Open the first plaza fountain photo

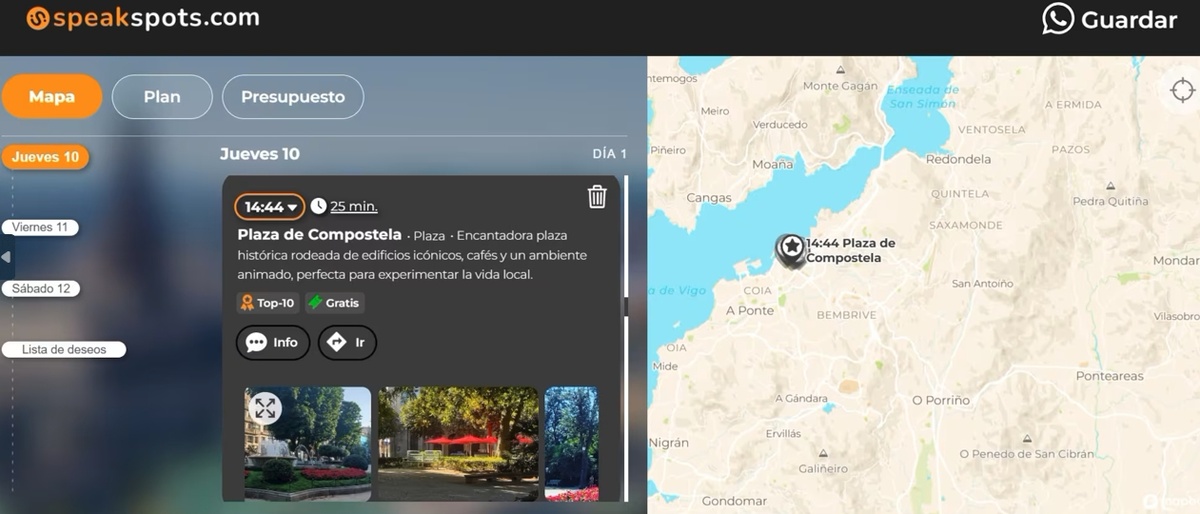pyautogui.click(x=308, y=444)
